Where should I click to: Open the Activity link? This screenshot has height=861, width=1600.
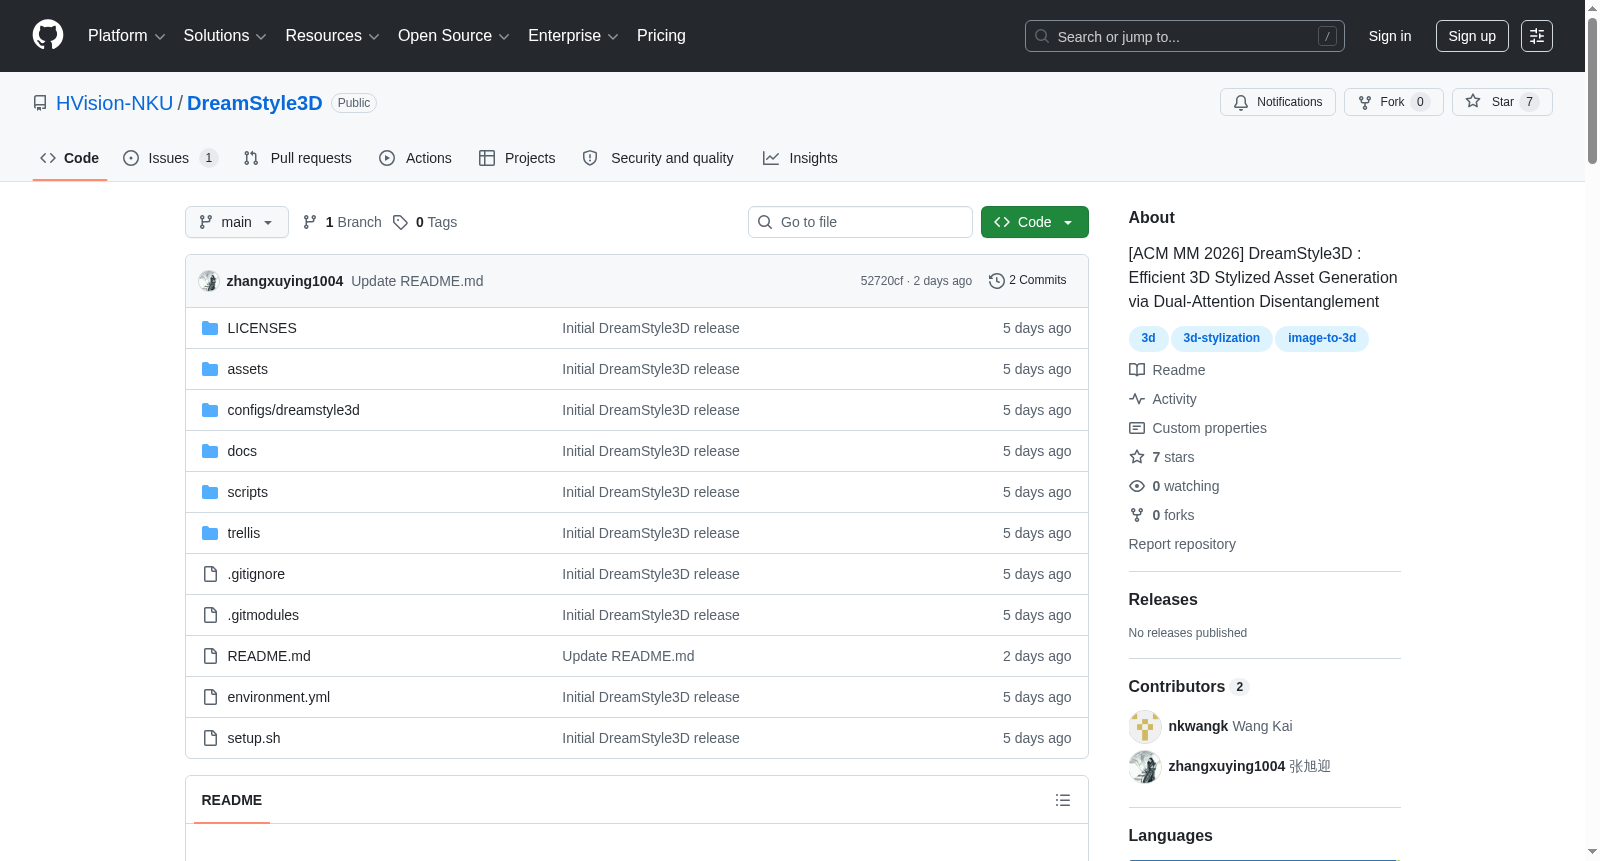point(1163,399)
